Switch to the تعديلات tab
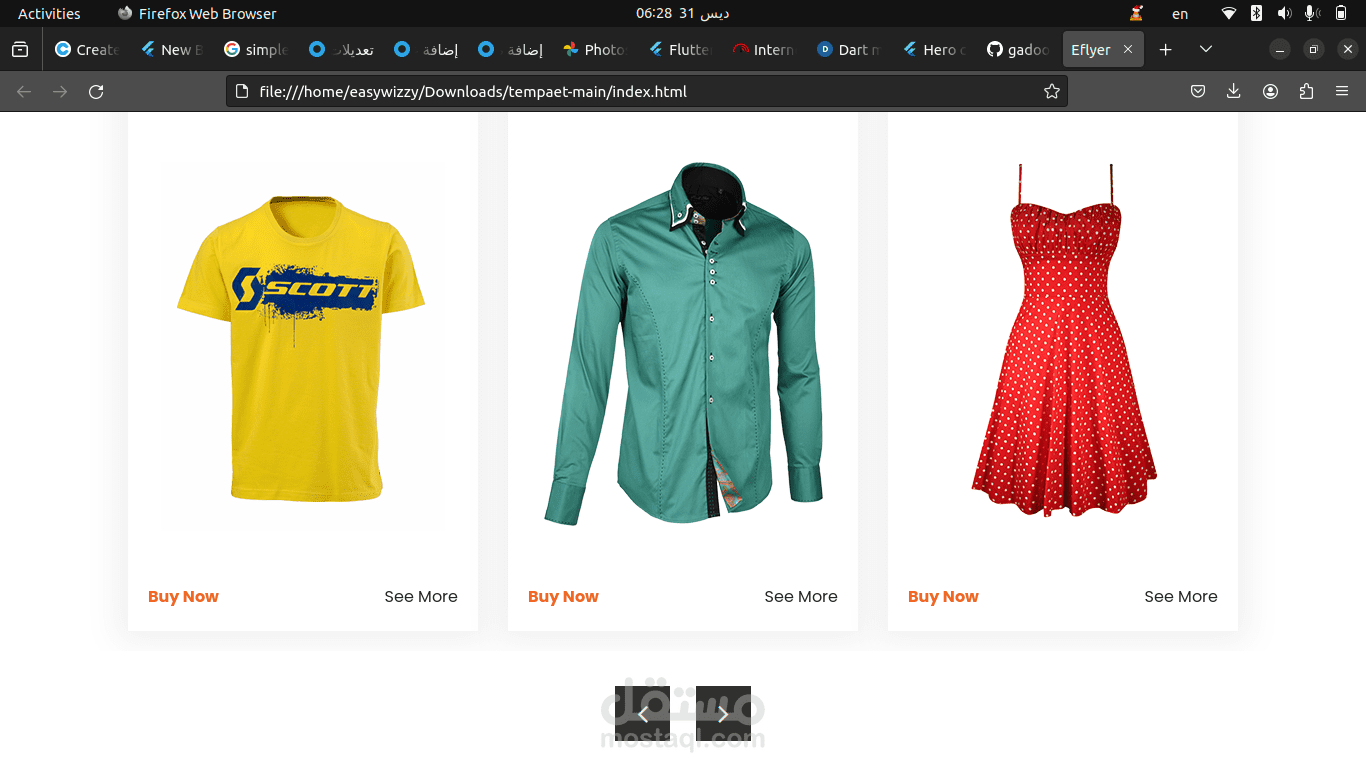The image size is (1366, 768). pos(342,49)
